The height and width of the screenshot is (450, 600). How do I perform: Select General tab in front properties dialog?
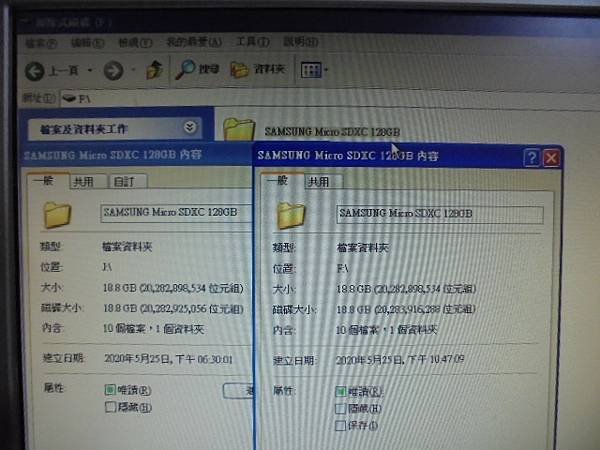tap(282, 181)
